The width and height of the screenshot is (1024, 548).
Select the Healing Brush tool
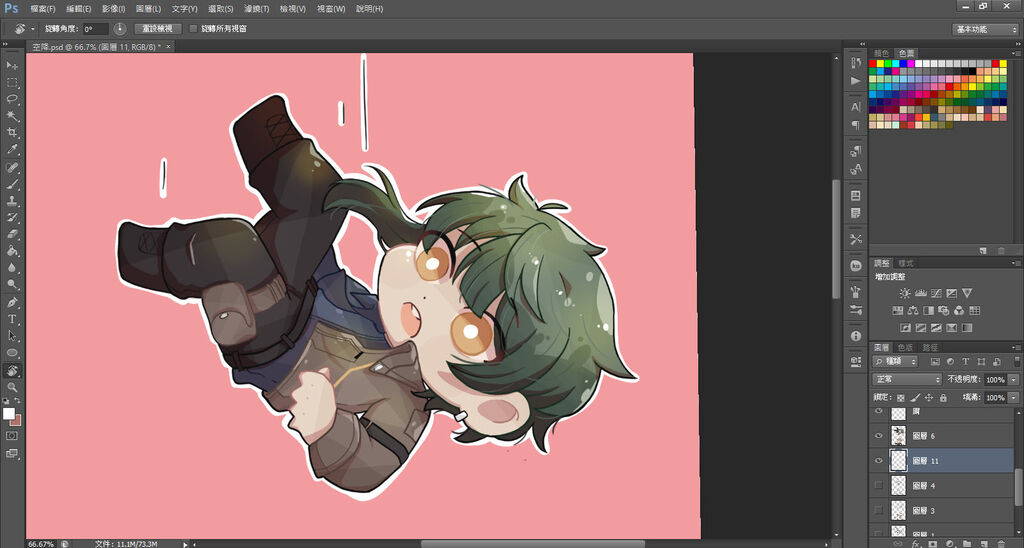point(12,168)
